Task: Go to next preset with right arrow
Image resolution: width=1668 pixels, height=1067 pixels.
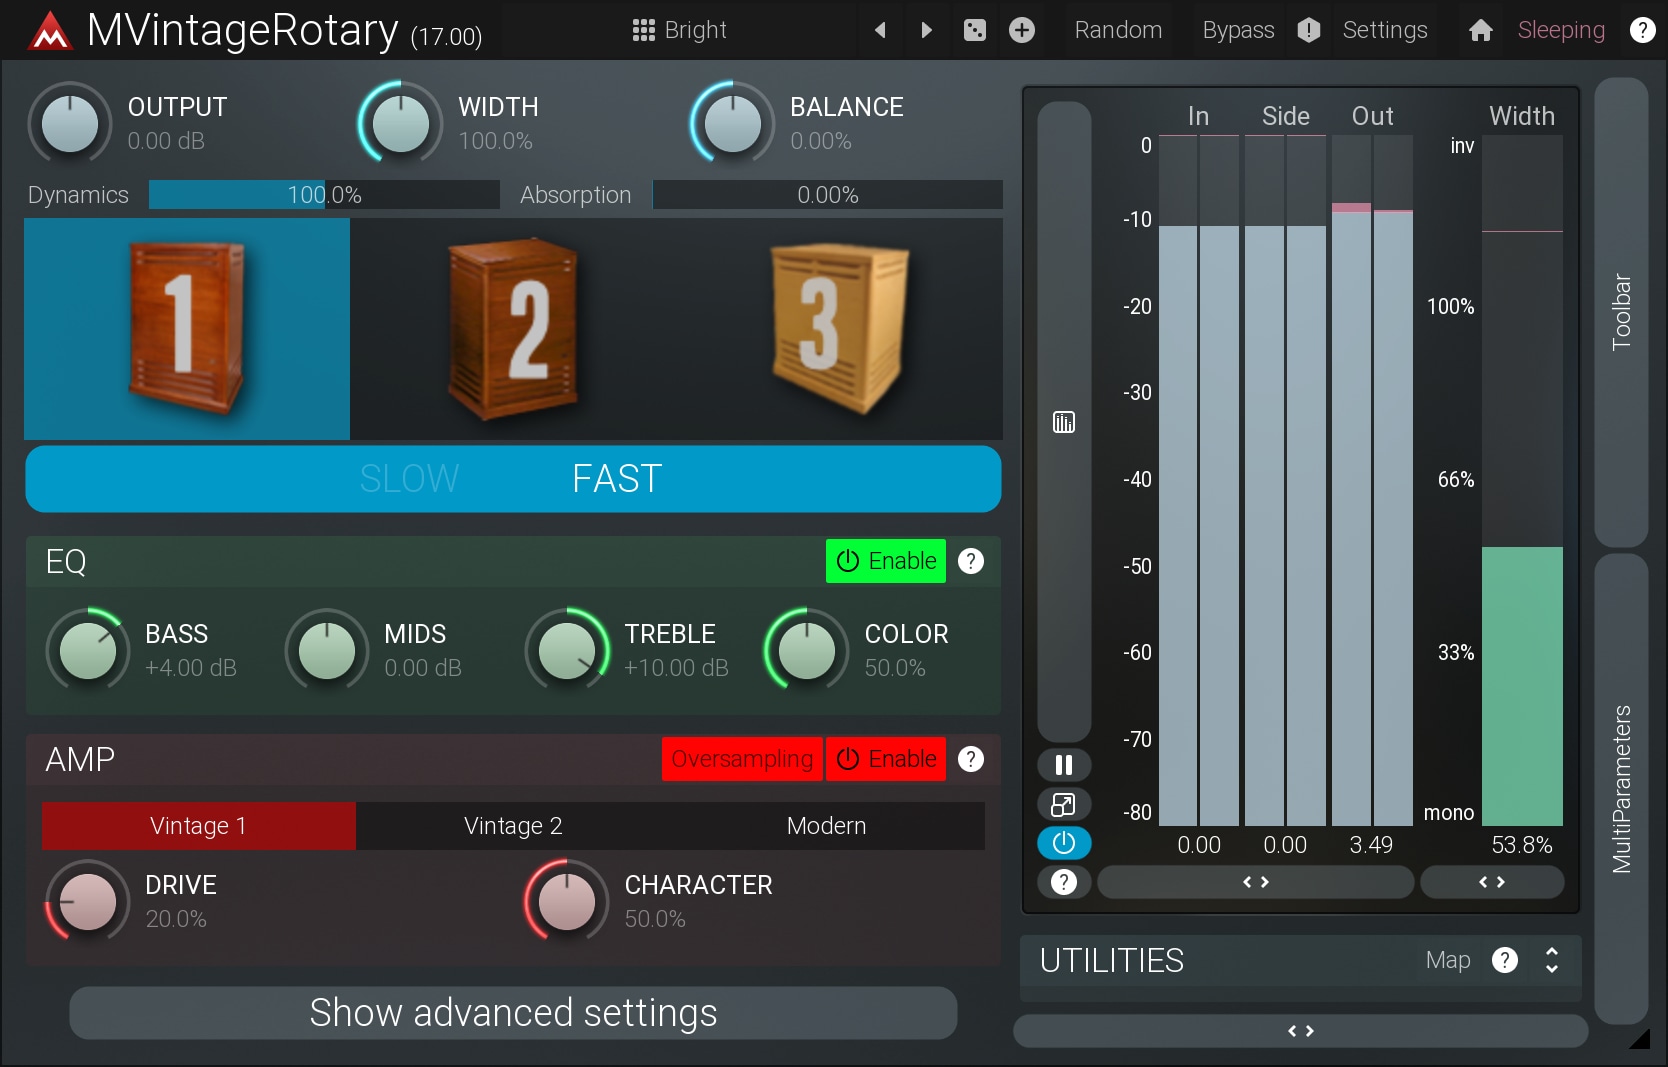Action: 926,30
